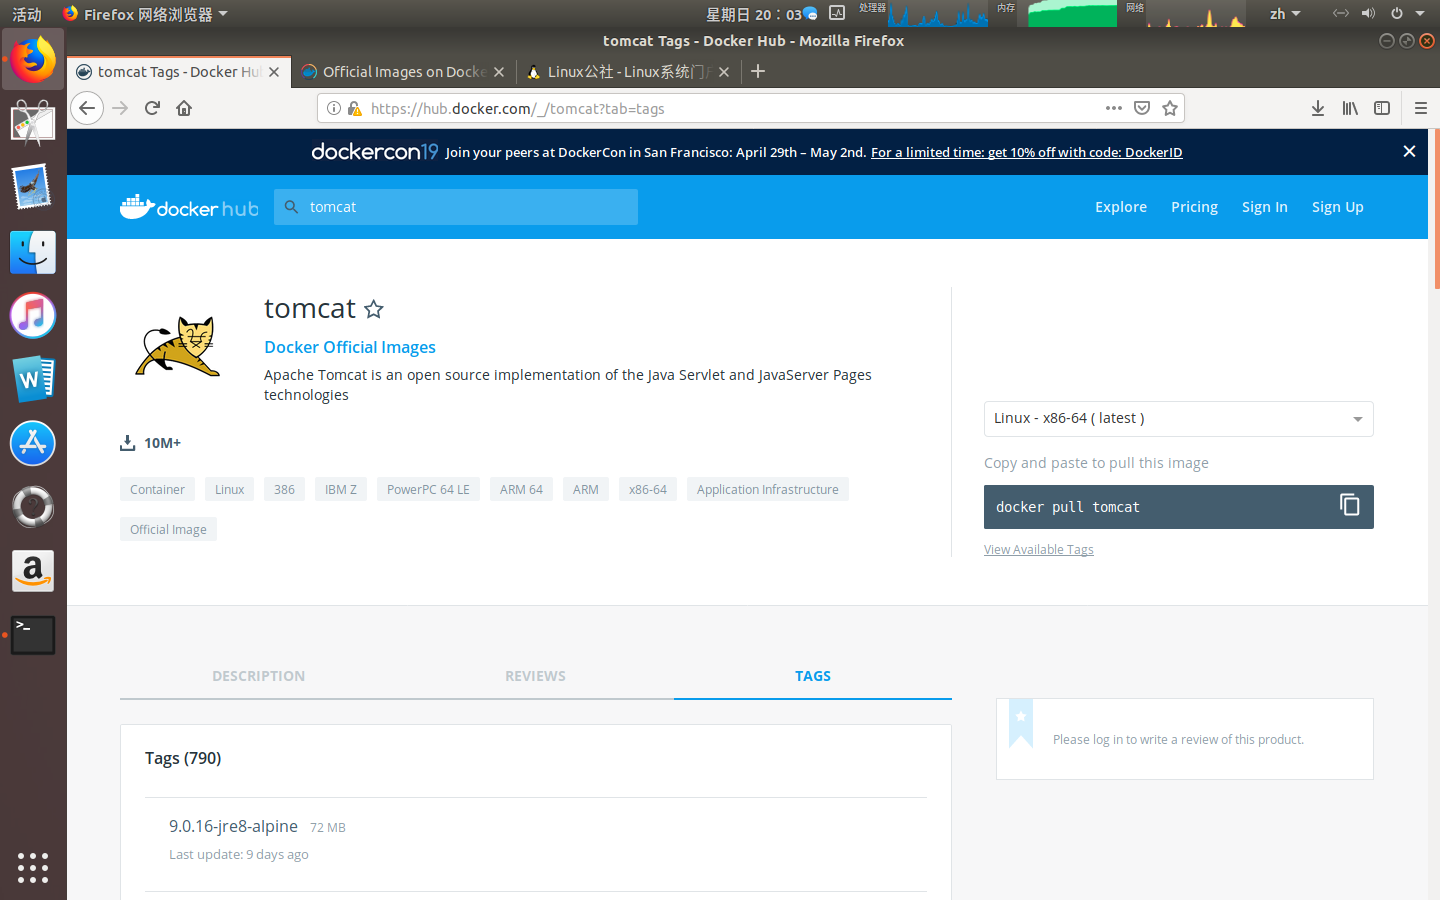
Task: Reload the current page
Action: tap(152, 108)
